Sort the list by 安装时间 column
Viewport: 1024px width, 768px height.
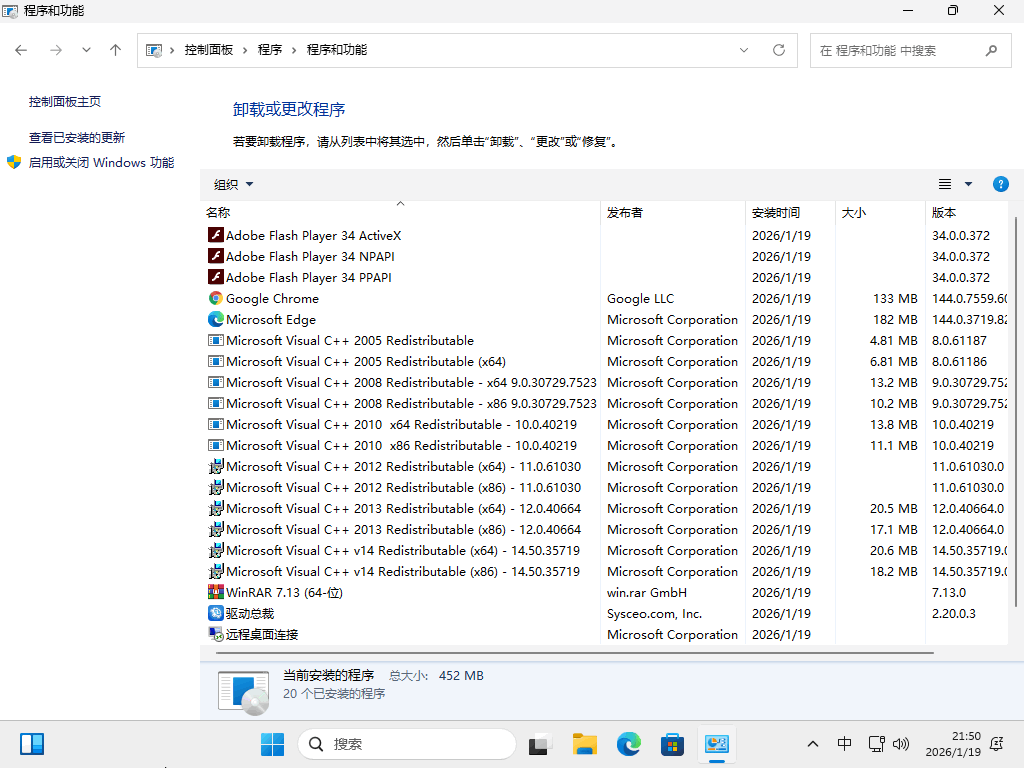(x=776, y=212)
